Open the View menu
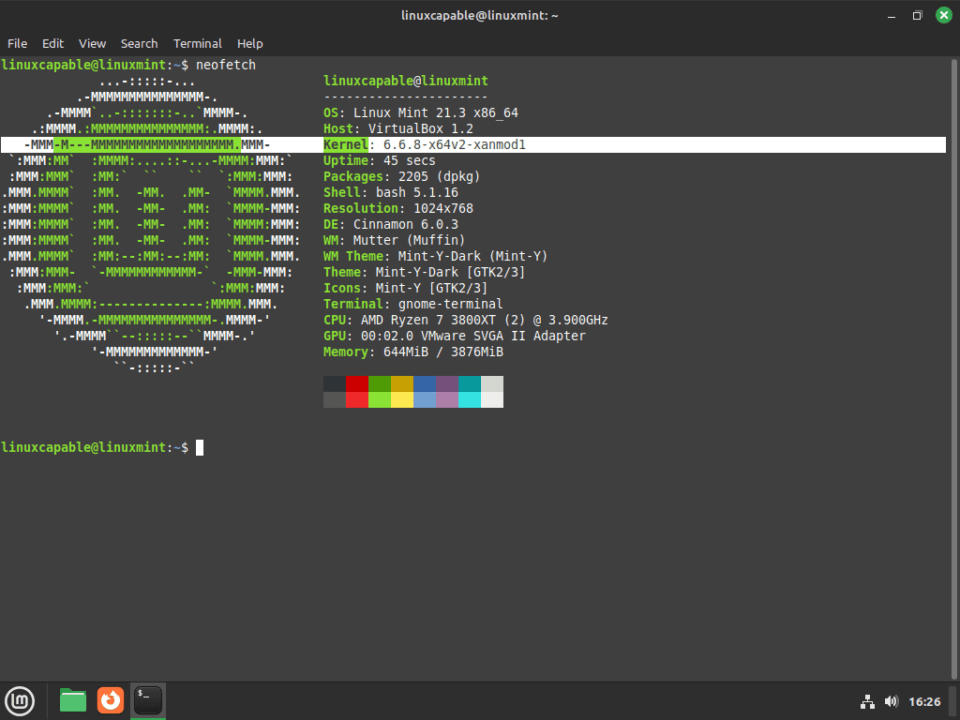The width and height of the screenshot is (960, 720). click(x=92, y=43)
